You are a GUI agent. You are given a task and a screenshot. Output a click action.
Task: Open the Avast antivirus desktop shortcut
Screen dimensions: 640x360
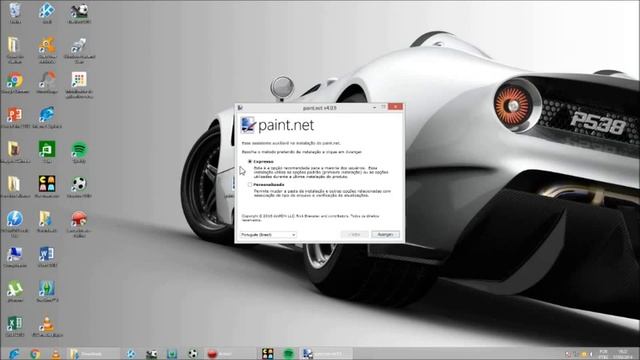click(x=47, y=50)
